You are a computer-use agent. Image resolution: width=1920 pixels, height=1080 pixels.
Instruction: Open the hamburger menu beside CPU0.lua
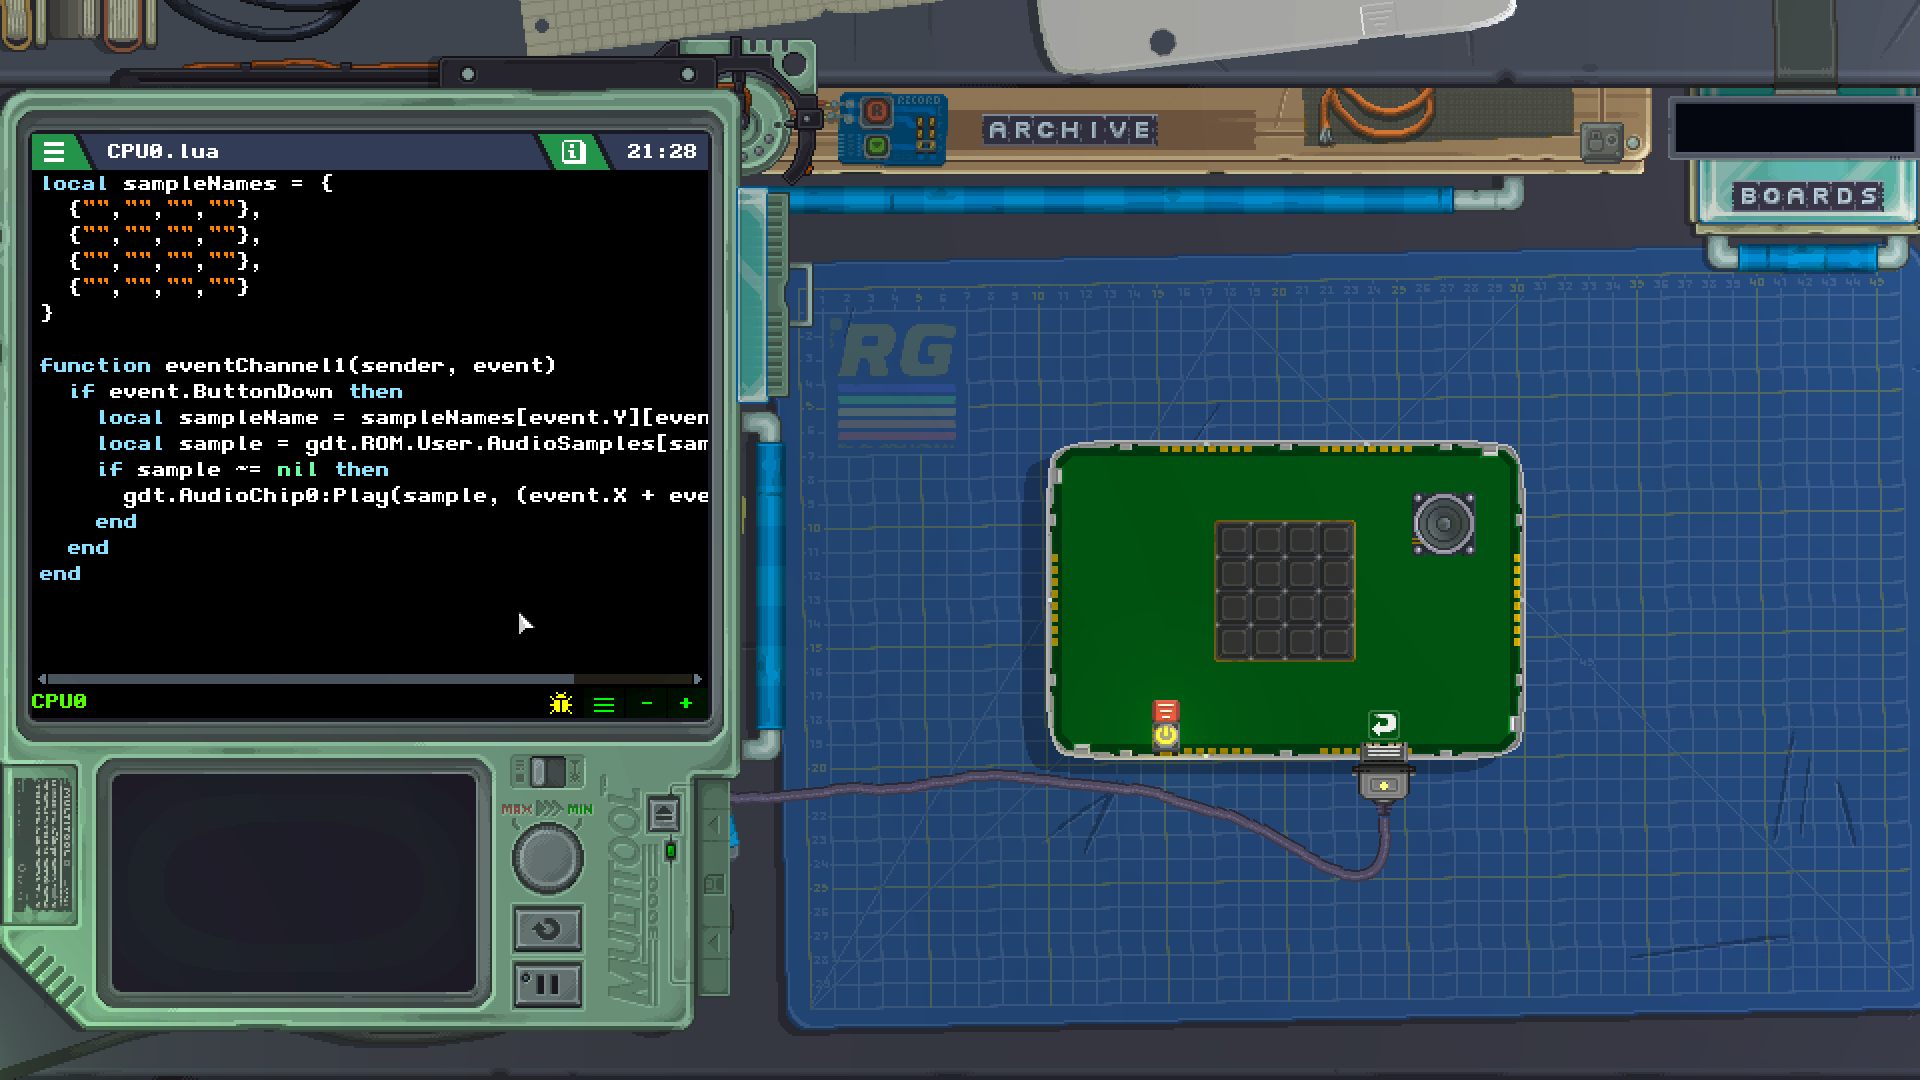click(54, 151)
